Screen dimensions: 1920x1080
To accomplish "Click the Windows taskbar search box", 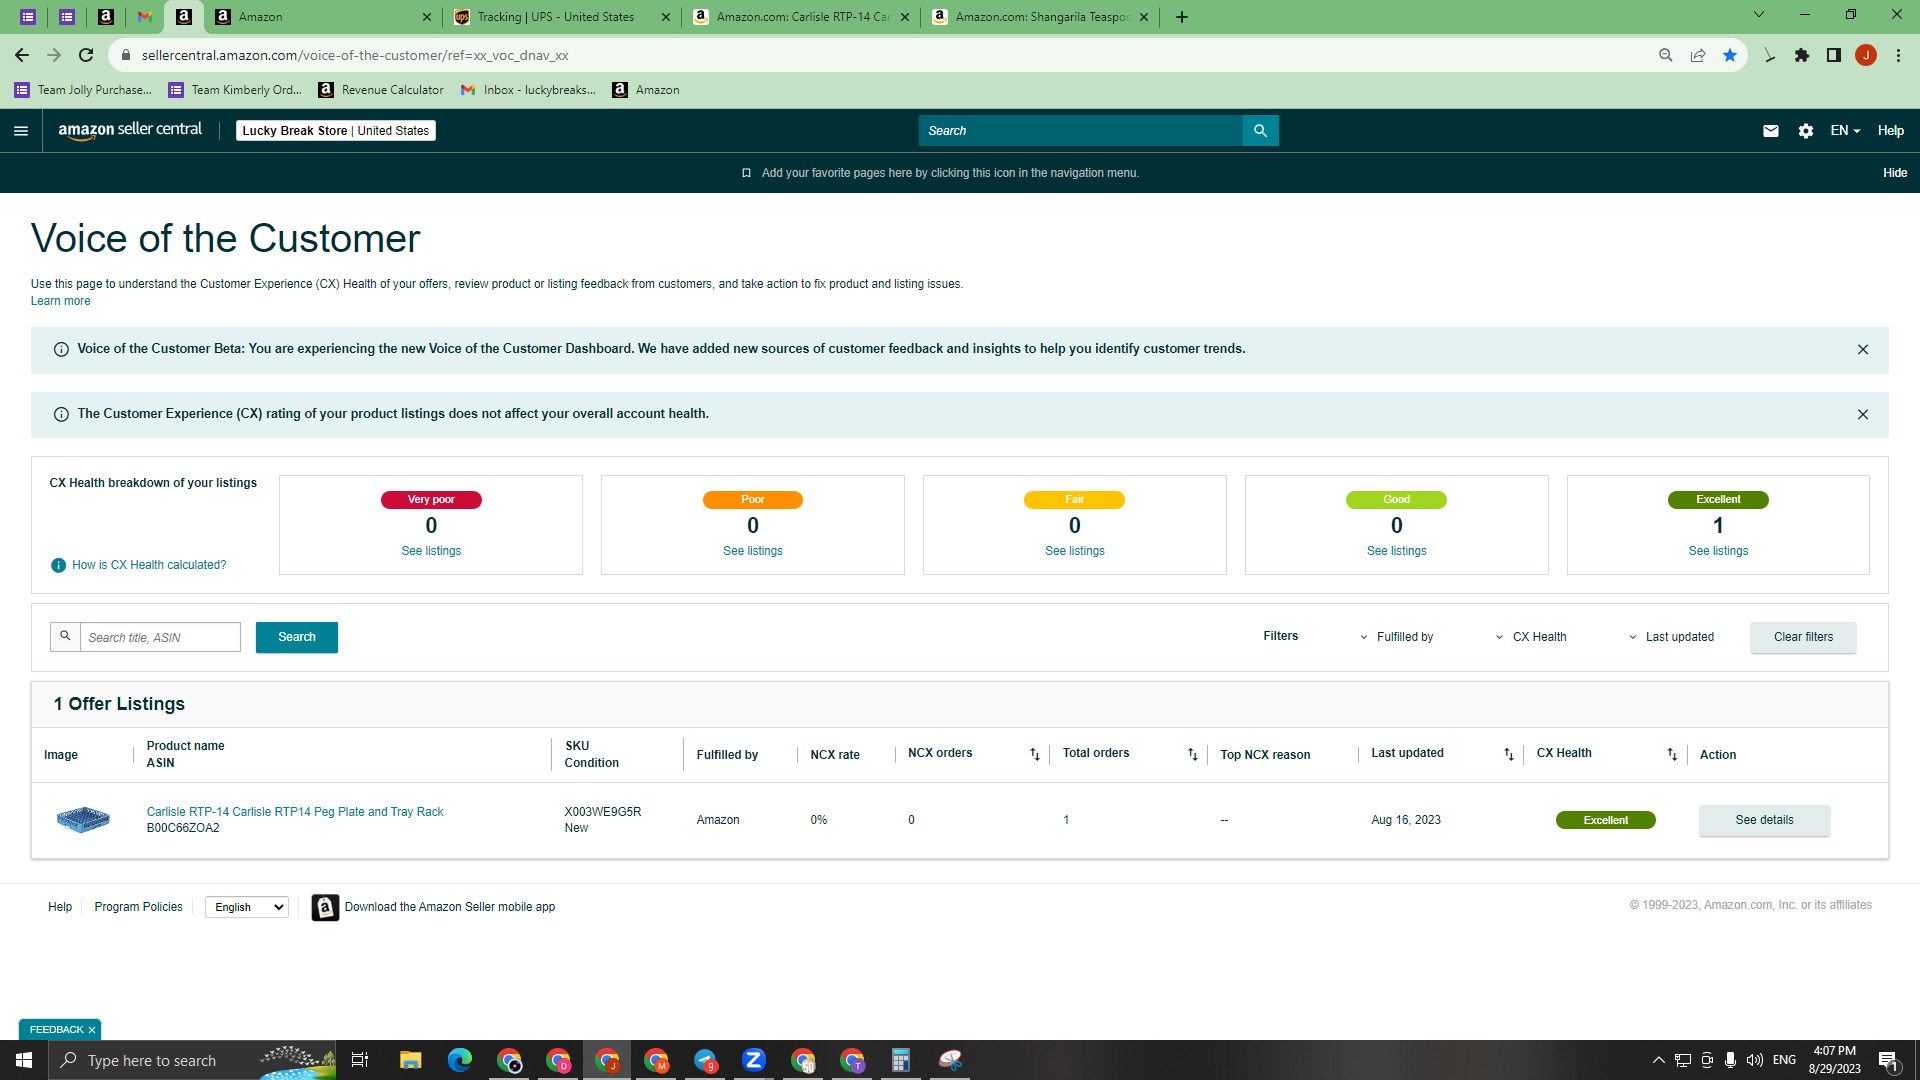I will pos(192,1060).
